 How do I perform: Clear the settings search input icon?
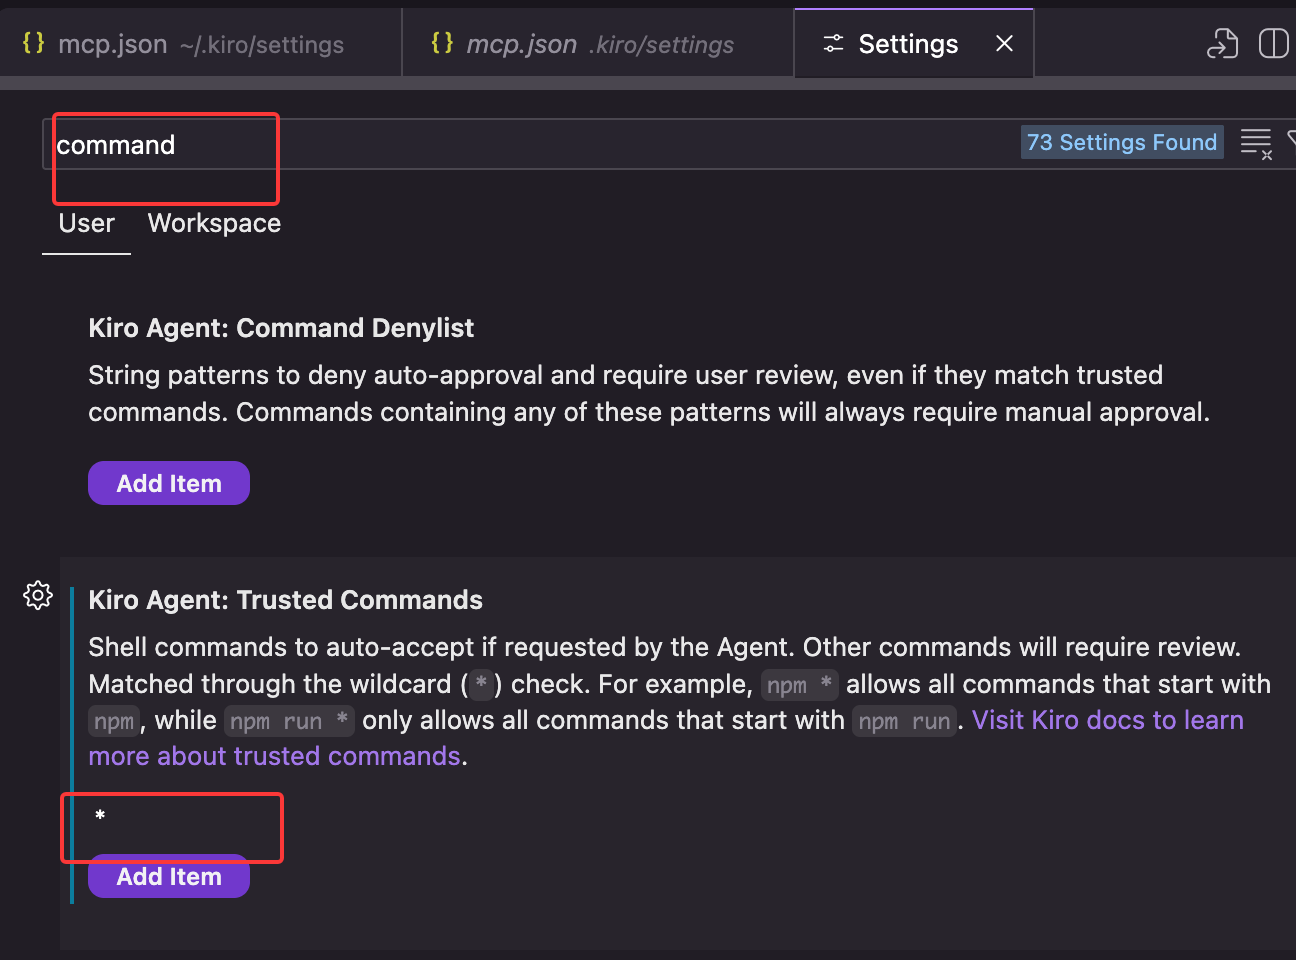[x=1256, y=144]
